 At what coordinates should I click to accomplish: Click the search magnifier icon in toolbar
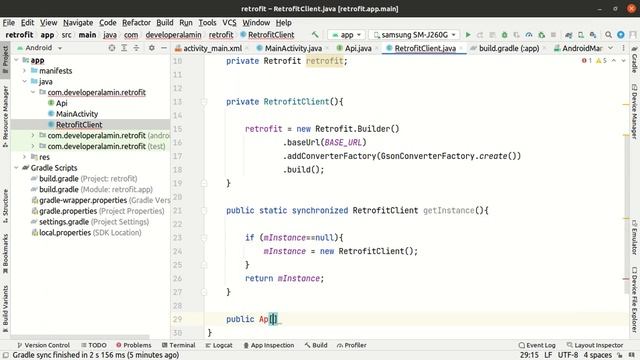click(608, 35)
